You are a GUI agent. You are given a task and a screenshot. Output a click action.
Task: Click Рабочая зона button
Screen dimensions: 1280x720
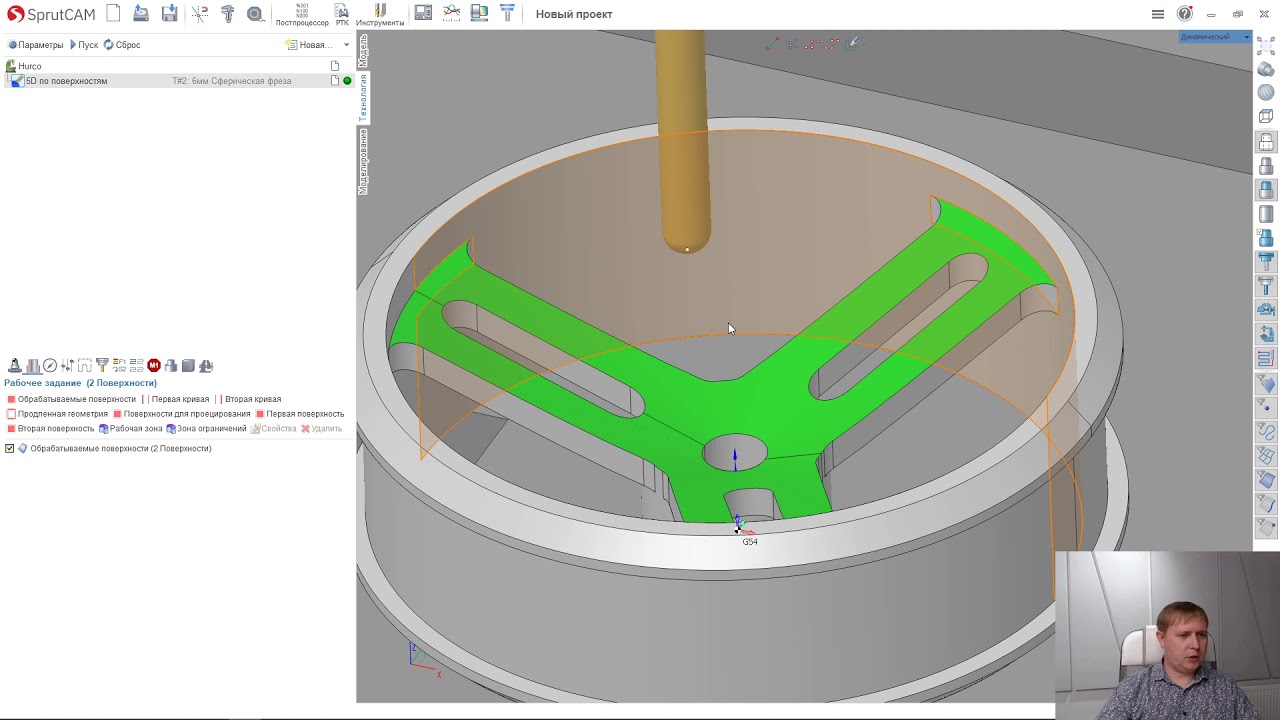click(x=130, y=429)
